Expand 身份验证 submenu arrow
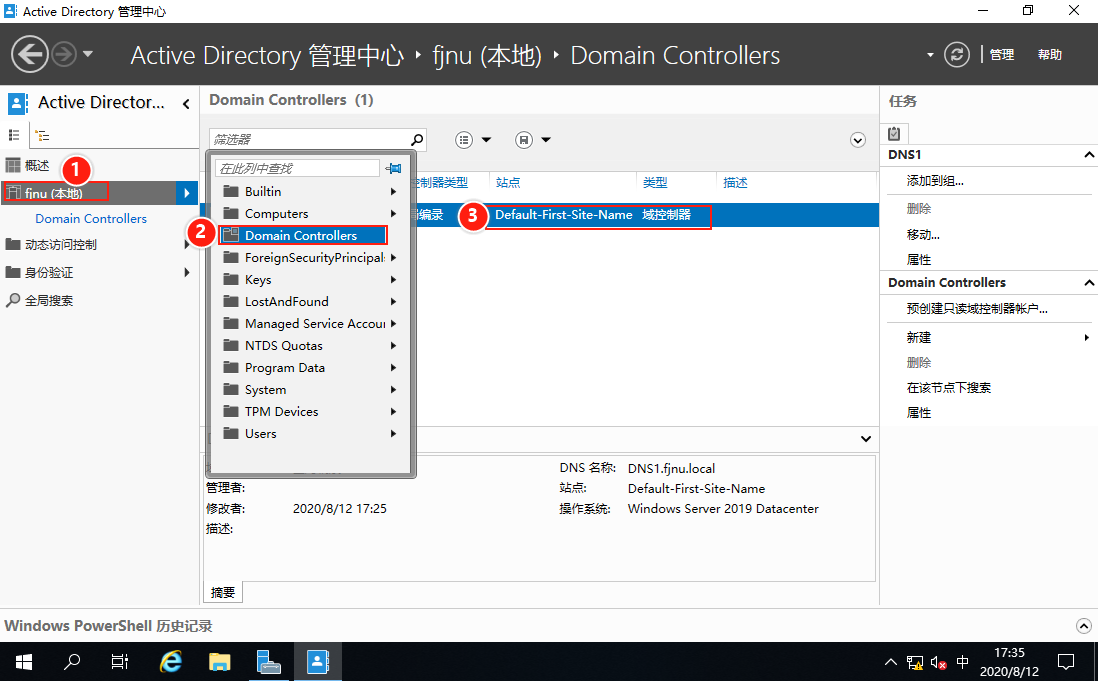The height and width of the screenshot is (681, 1098). (x=186, y=272)
